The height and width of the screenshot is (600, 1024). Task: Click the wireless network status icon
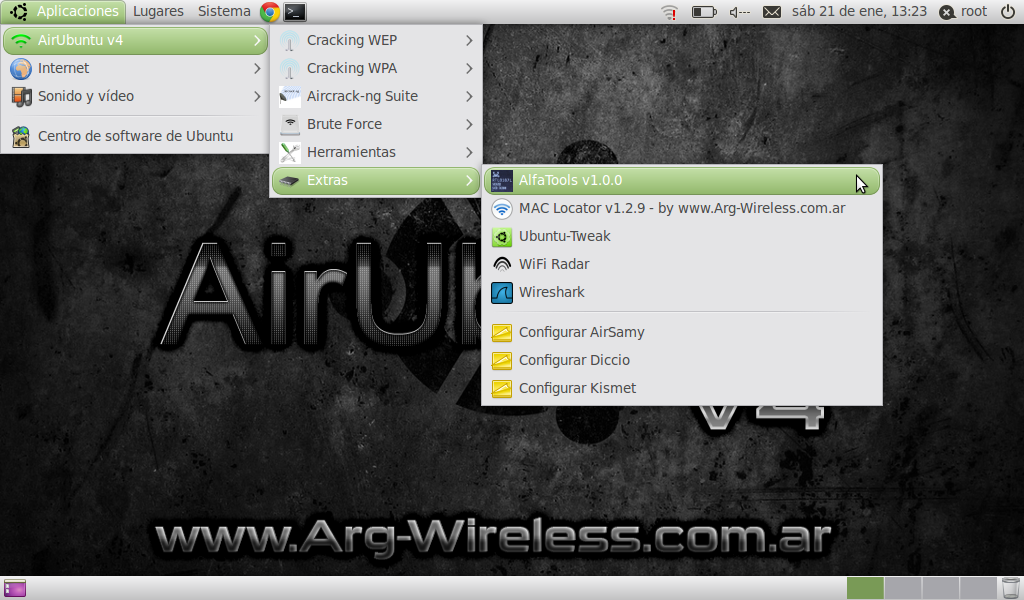[x=669, y=12]
